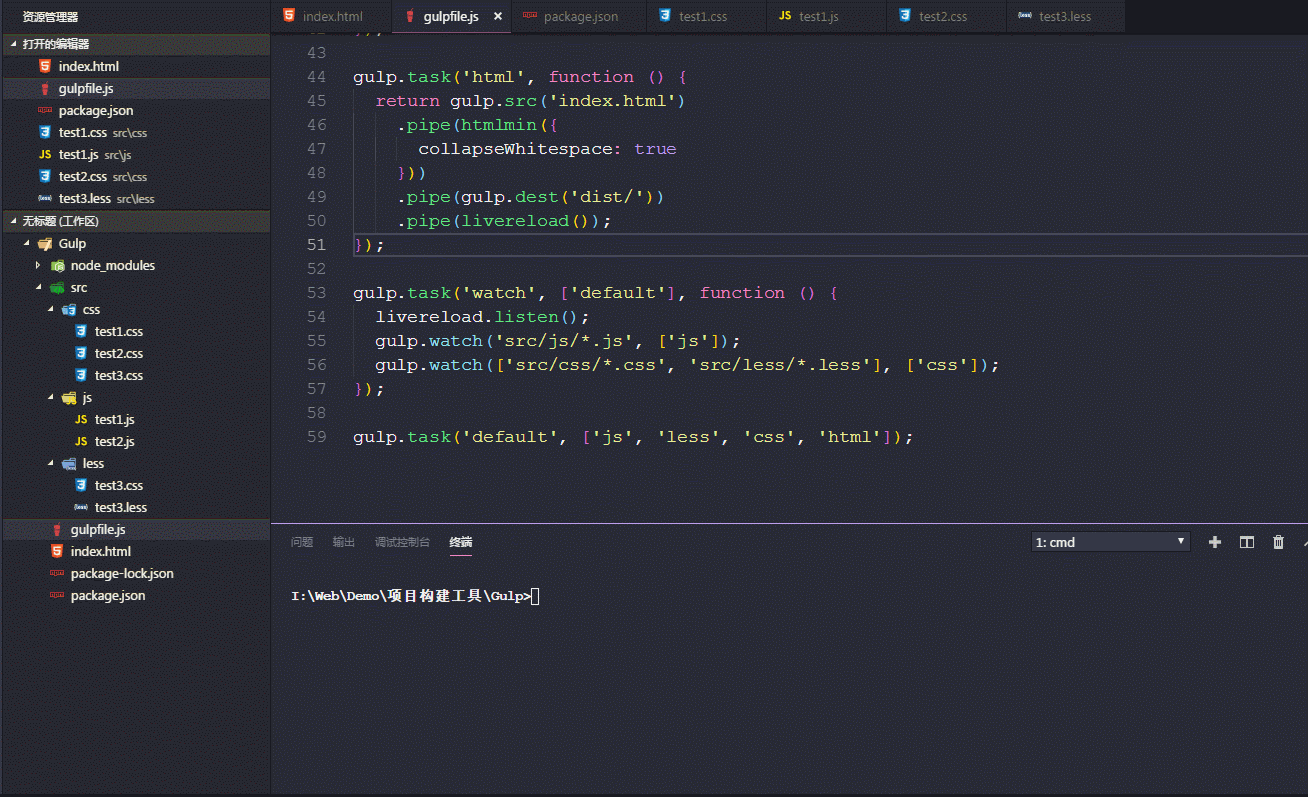Click the plus icon to add new terminal
The height and width of the screenshot is (797, 1308).
pyautogui.click(x=1215, y=542)
